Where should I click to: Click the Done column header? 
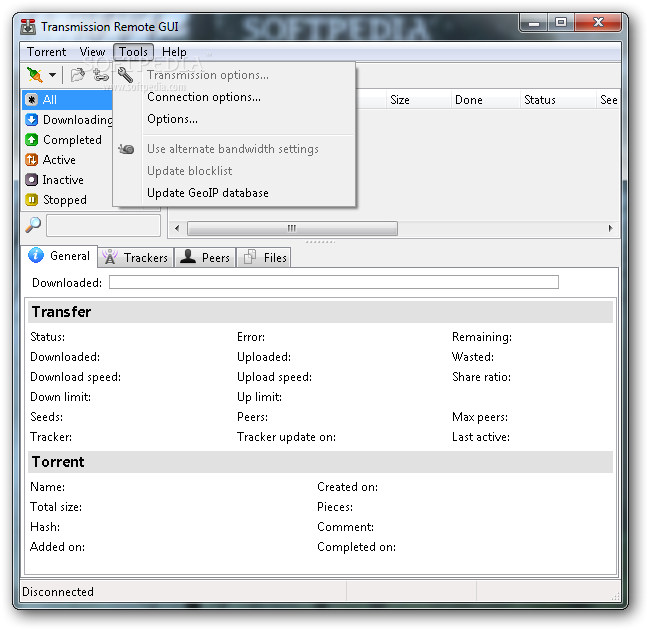(485, 100)
